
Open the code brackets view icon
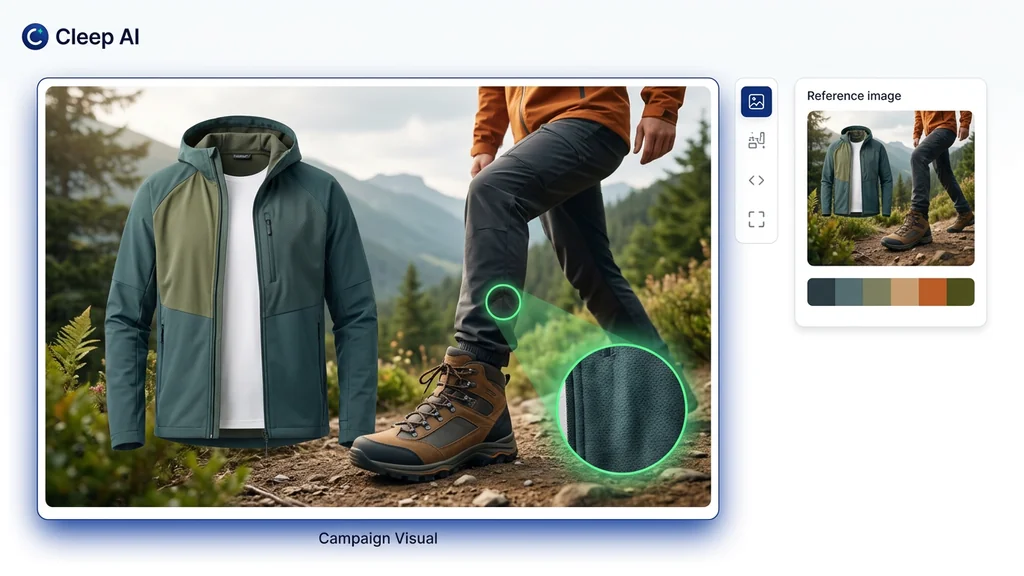(756, 180)
